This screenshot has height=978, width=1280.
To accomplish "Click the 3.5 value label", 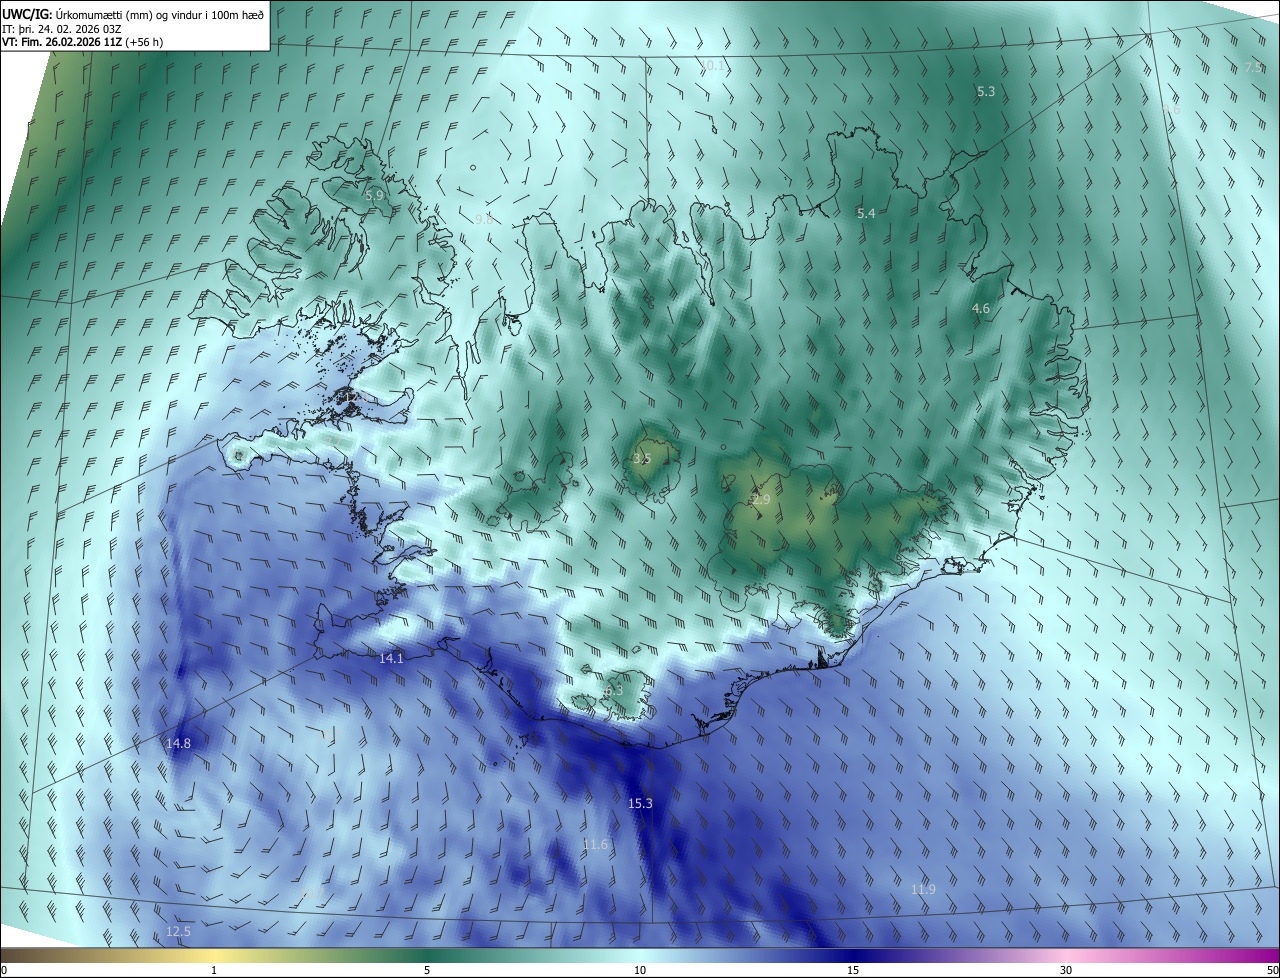I will (642, 459).
